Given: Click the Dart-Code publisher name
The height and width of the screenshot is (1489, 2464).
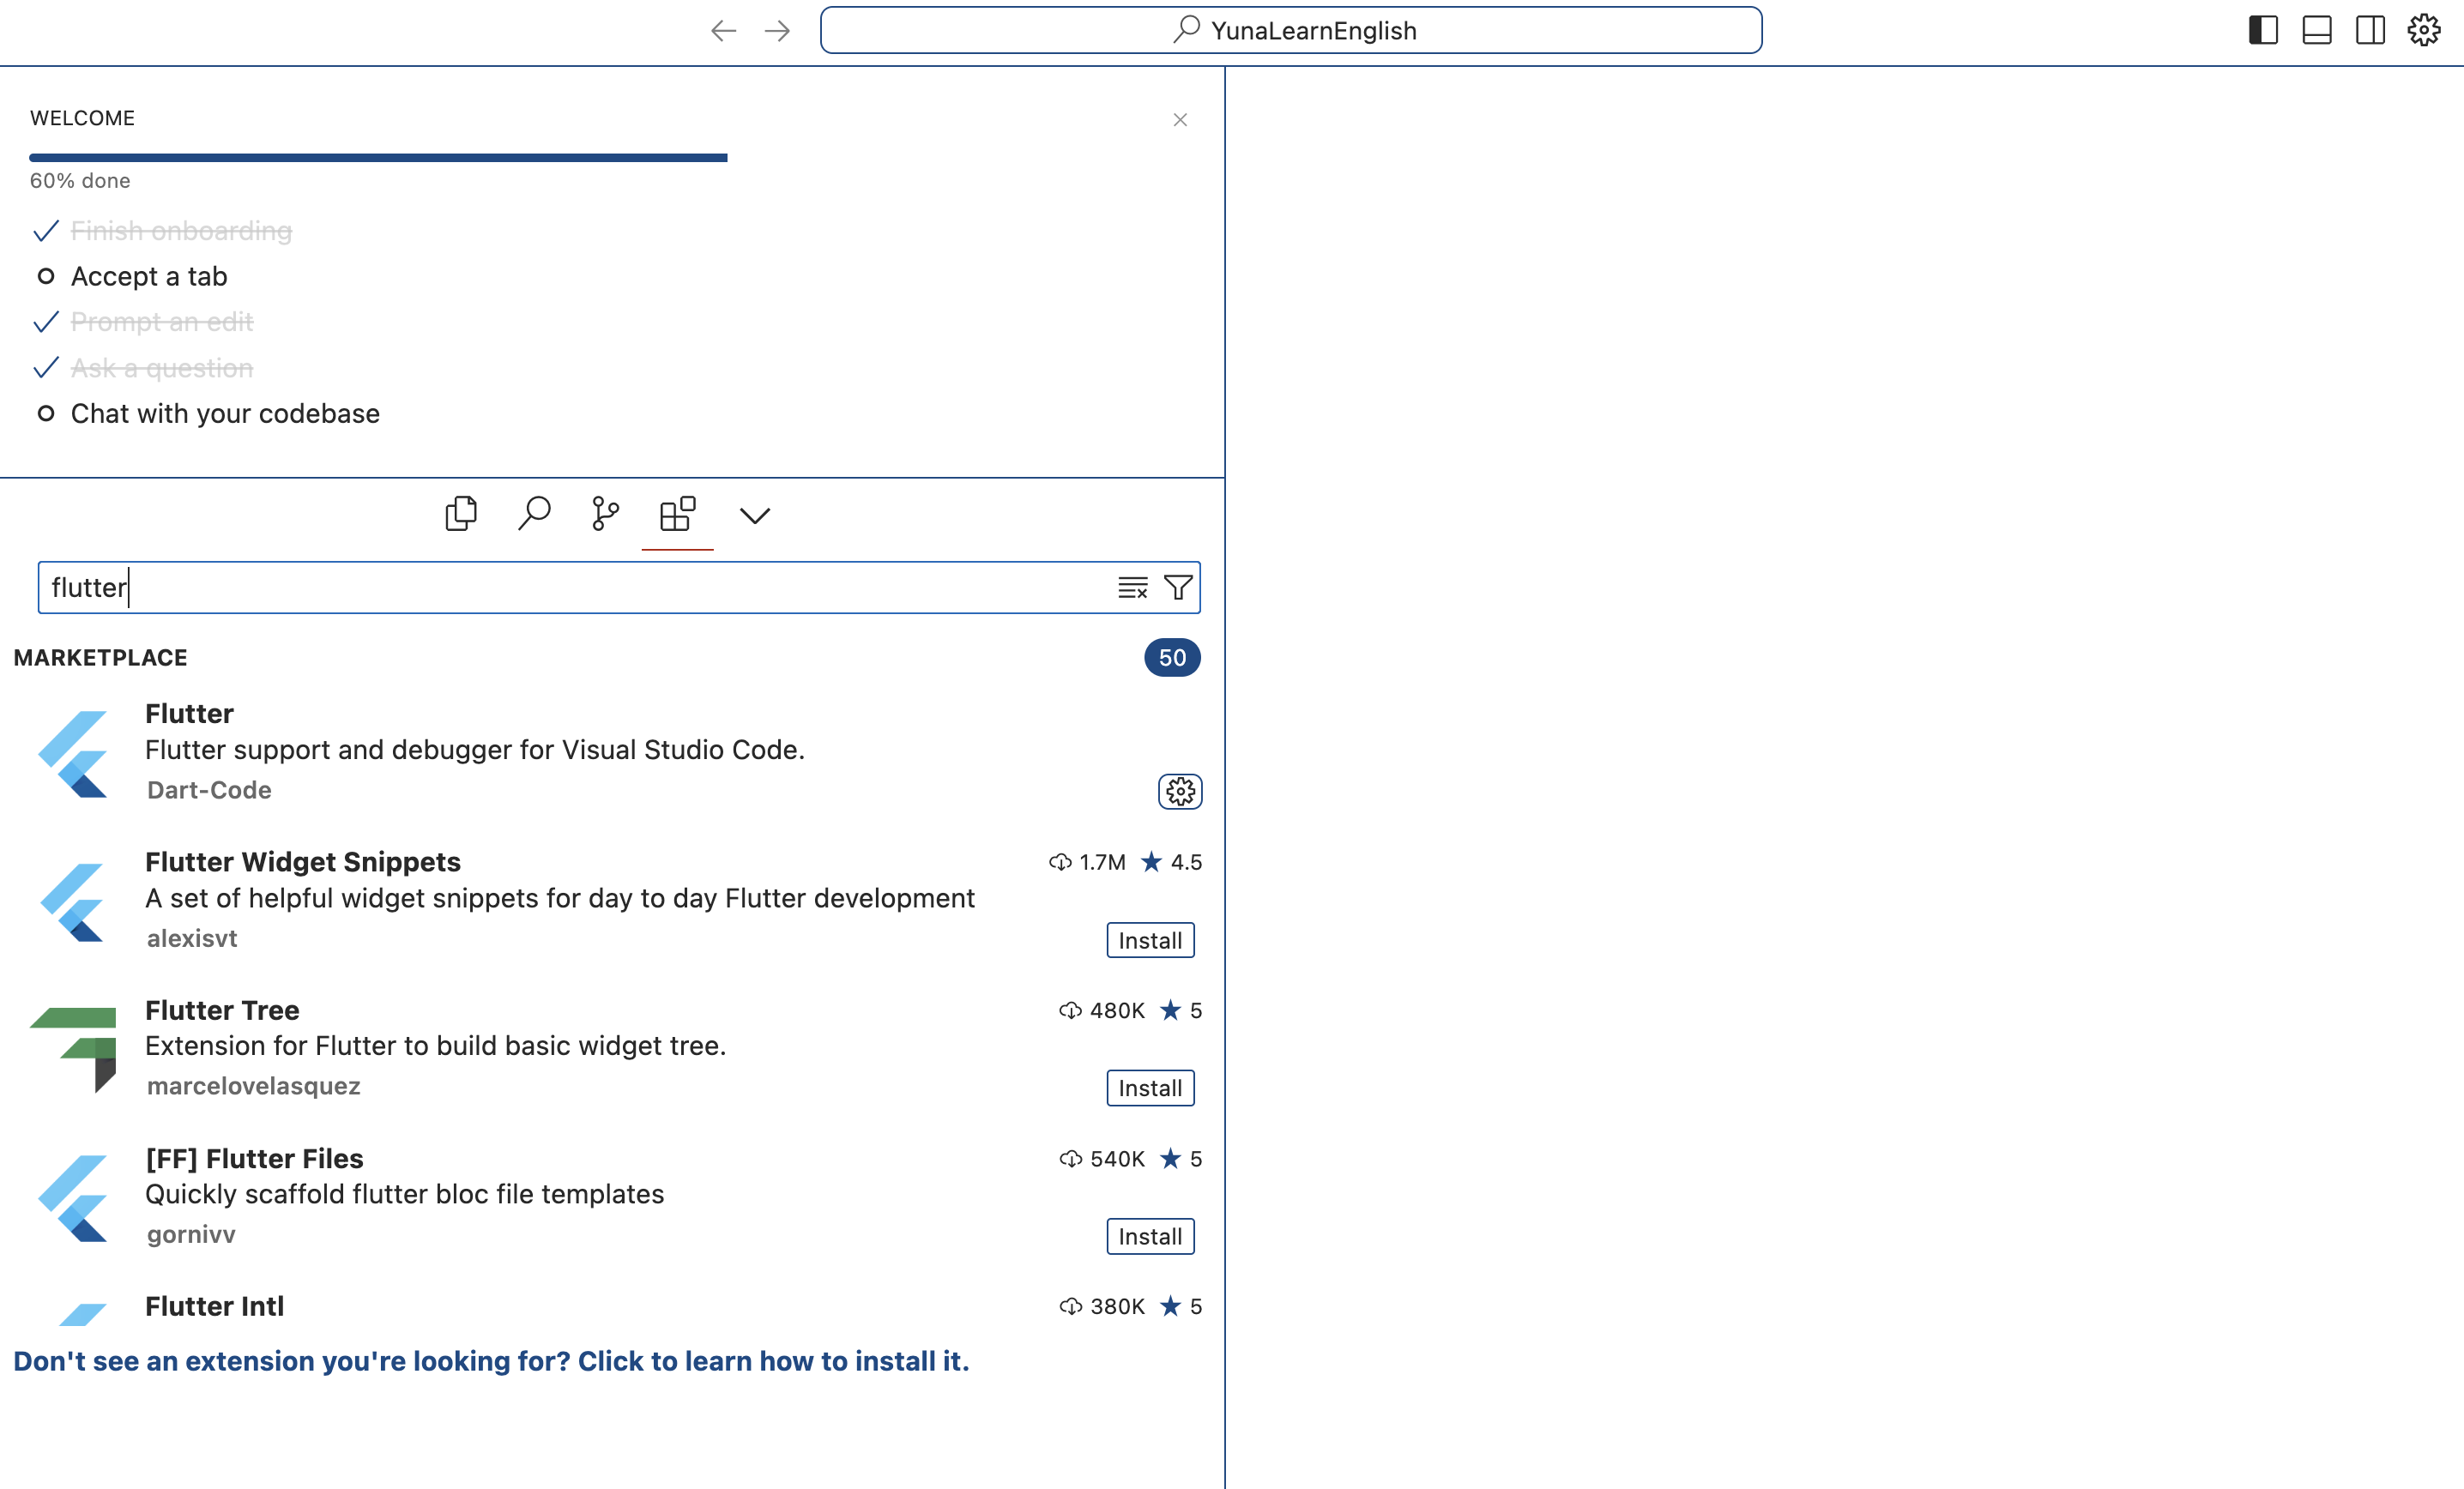Looking at the screenshot, I should (209, 790).
